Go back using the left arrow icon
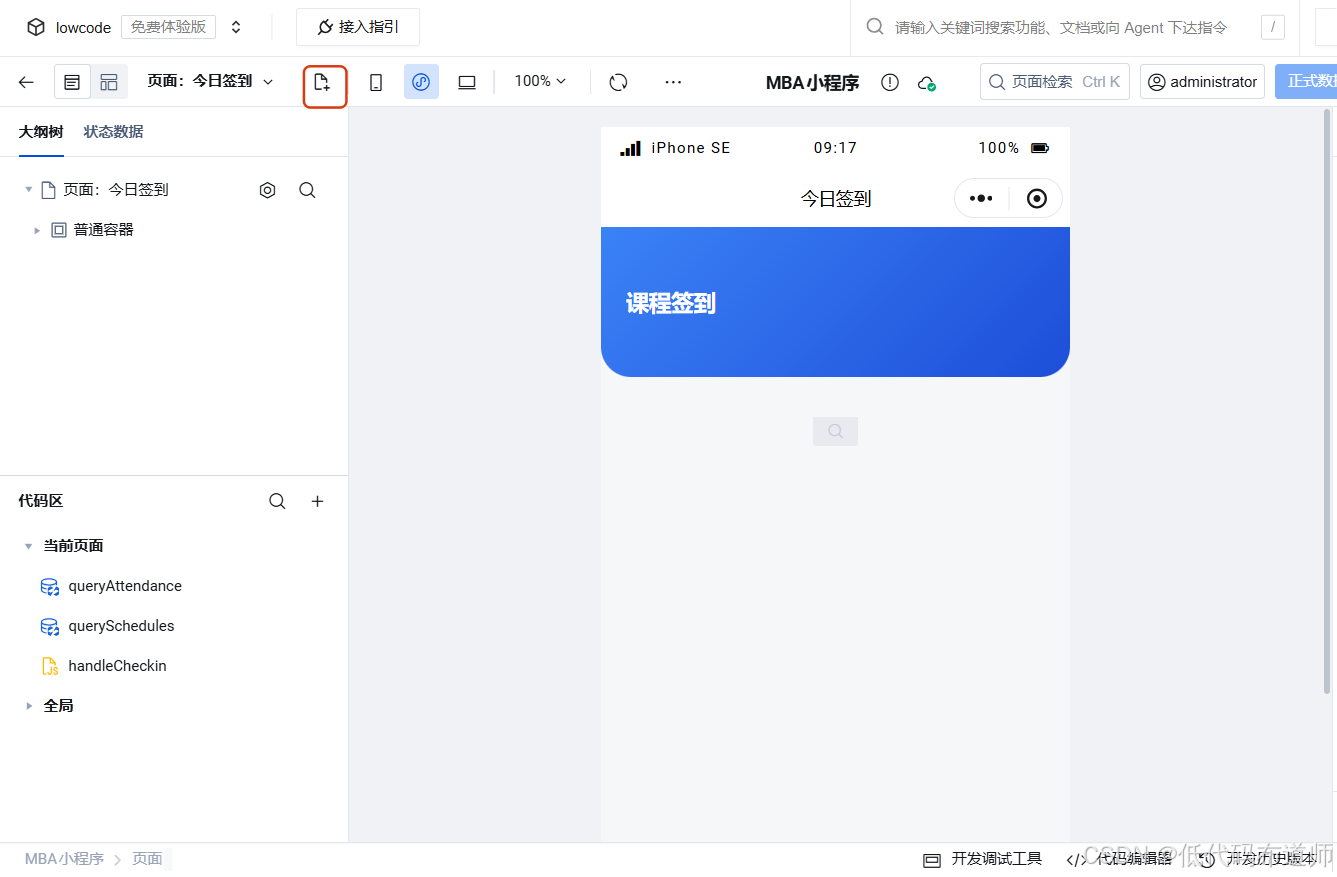 [x=26, y=82]
